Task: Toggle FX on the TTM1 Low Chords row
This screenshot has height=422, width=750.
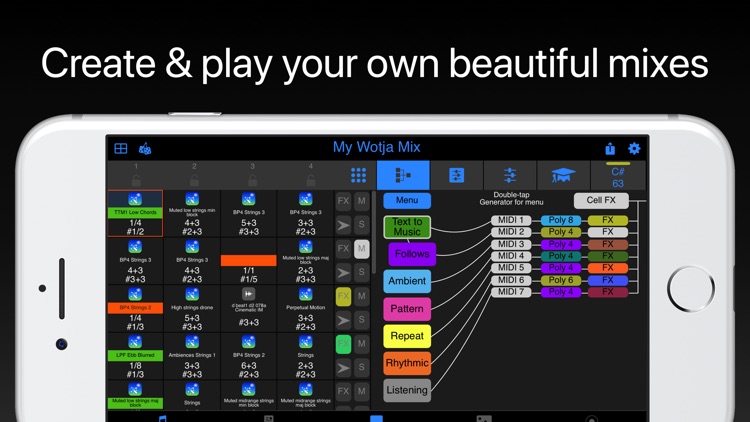Action: click(x=343, y=201)
